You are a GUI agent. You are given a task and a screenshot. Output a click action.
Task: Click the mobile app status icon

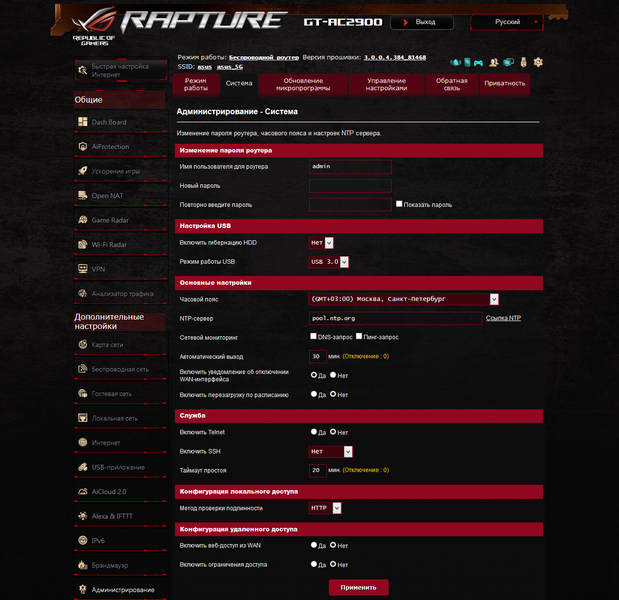click(x=467, y=62)
